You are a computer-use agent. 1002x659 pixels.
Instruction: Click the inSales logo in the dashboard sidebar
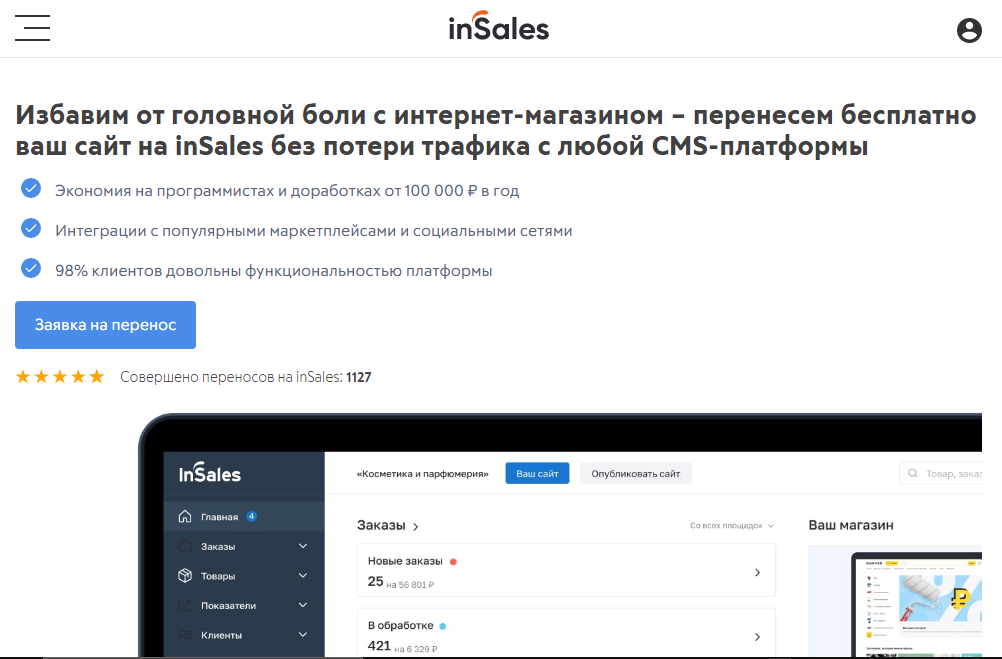pos(210,473)
